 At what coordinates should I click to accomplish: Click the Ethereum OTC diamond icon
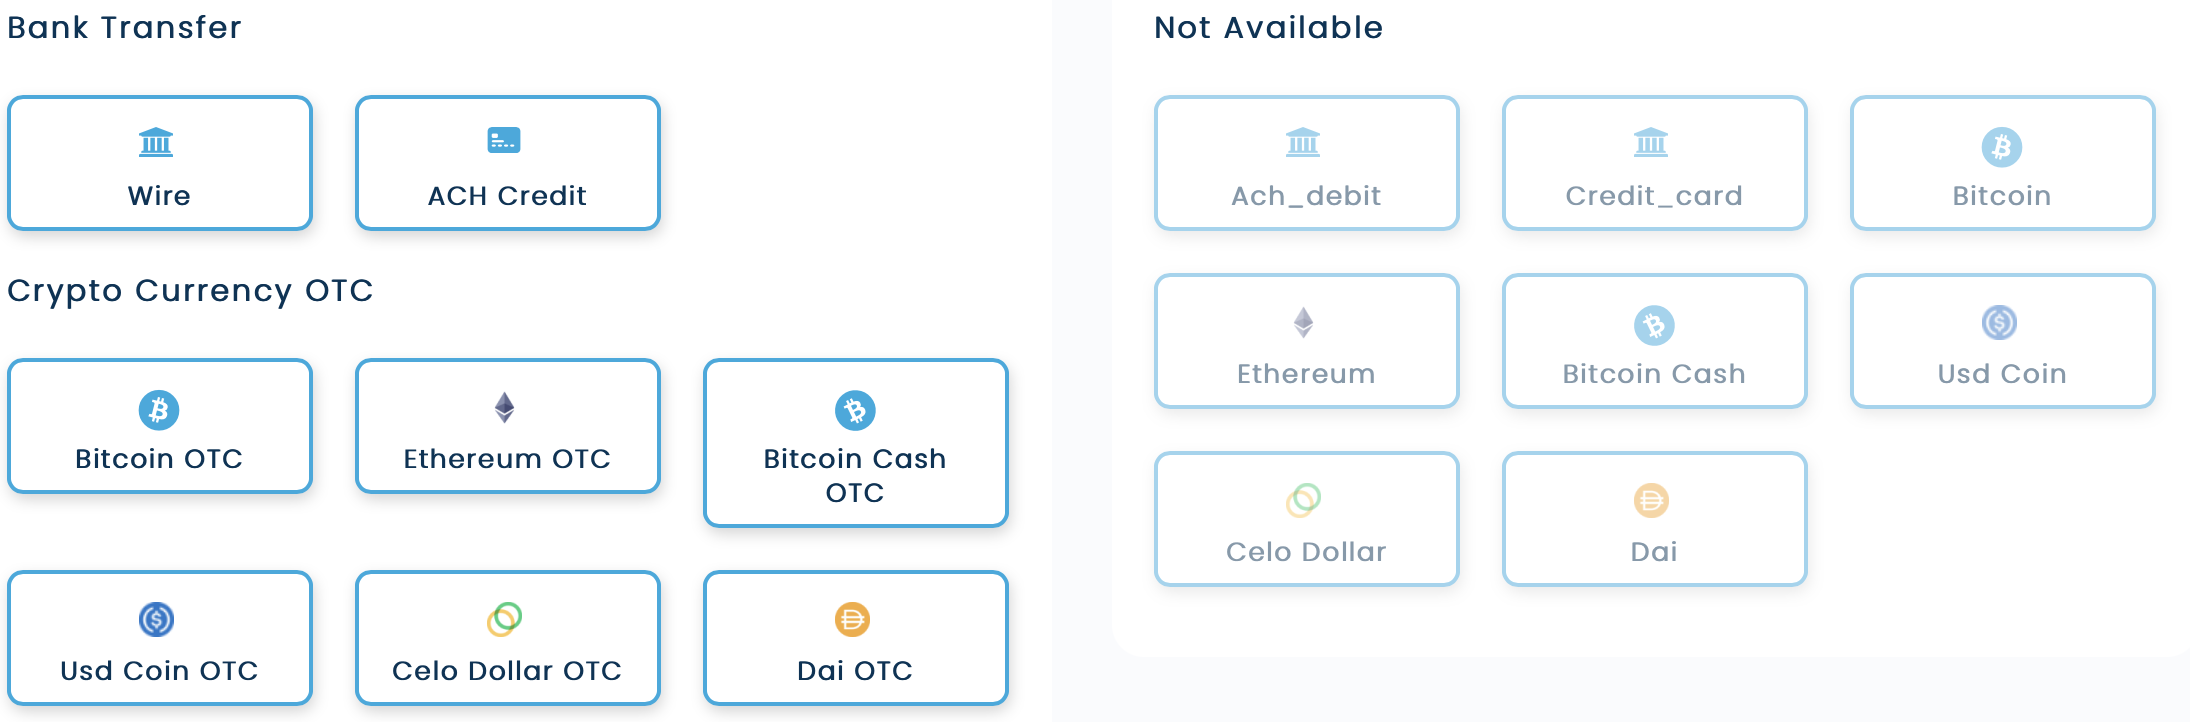point(505,407)
